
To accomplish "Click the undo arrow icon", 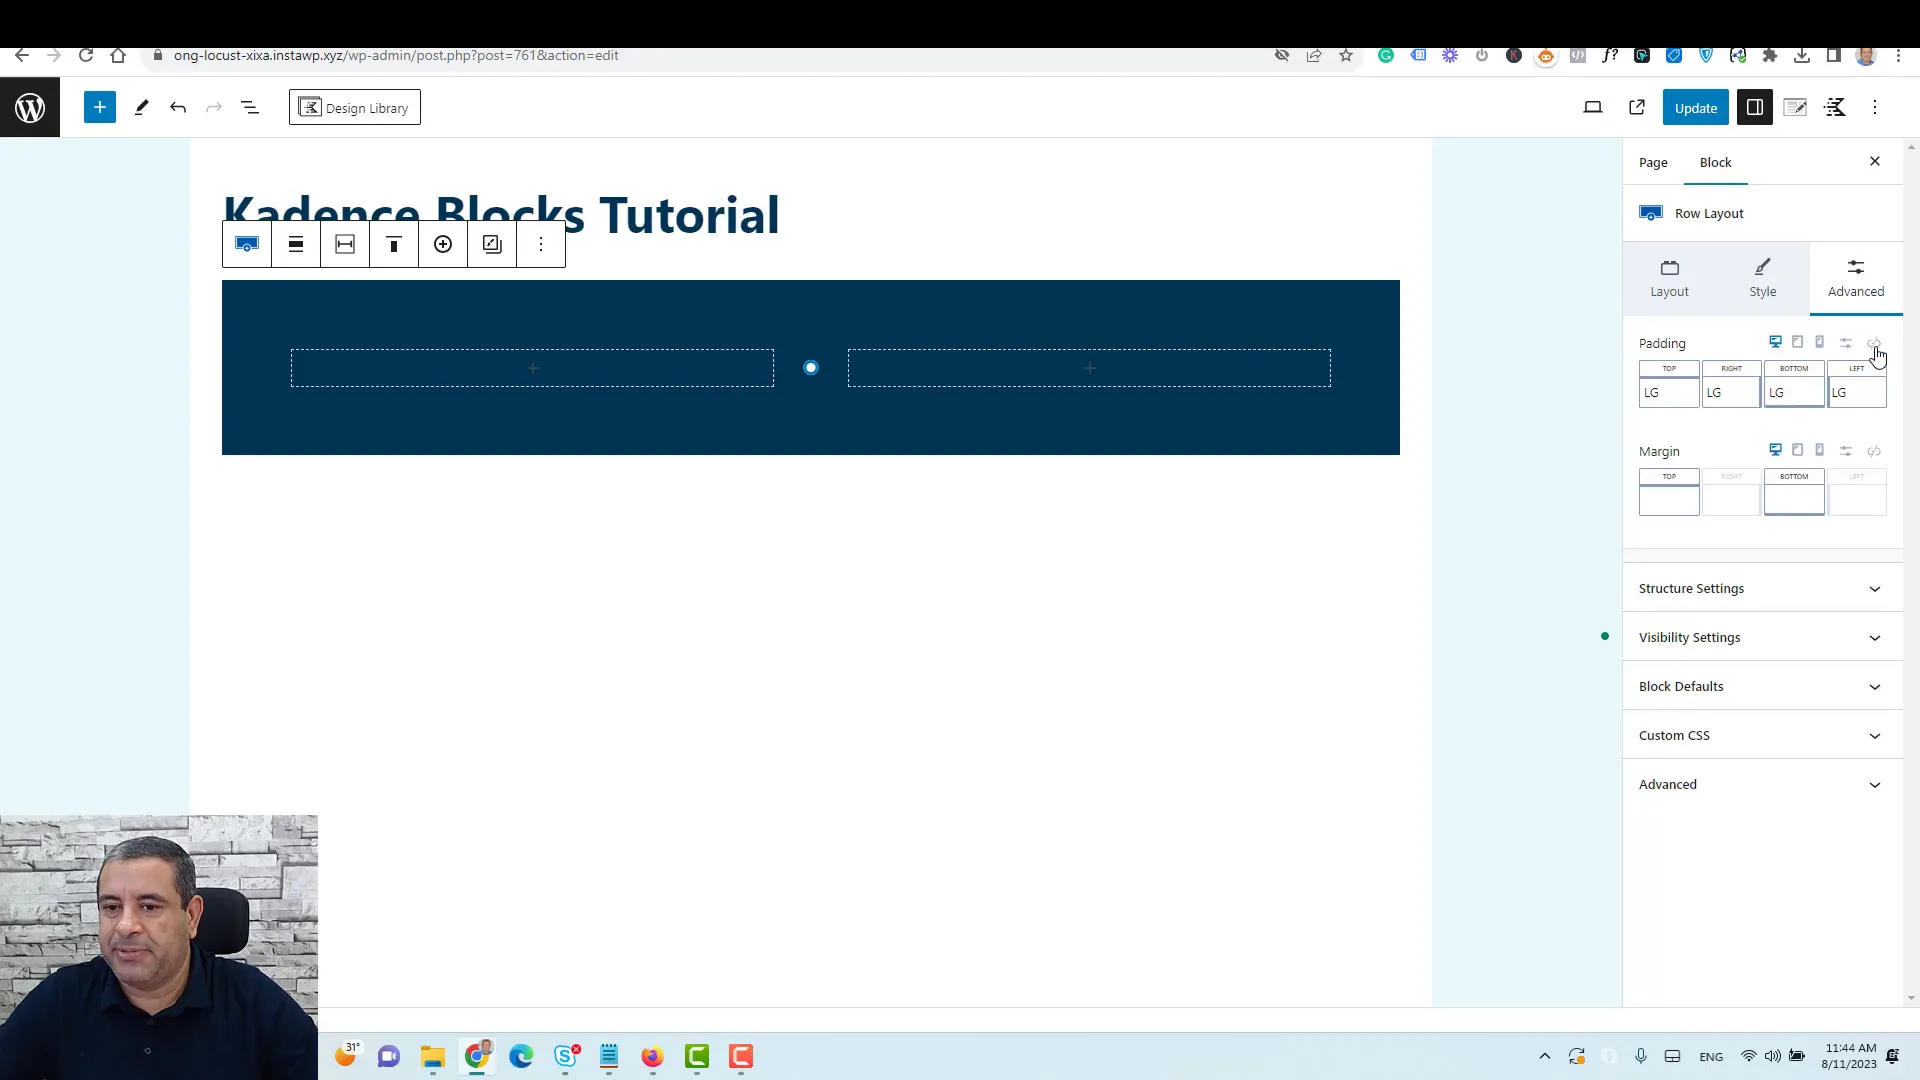I will 178,107.
